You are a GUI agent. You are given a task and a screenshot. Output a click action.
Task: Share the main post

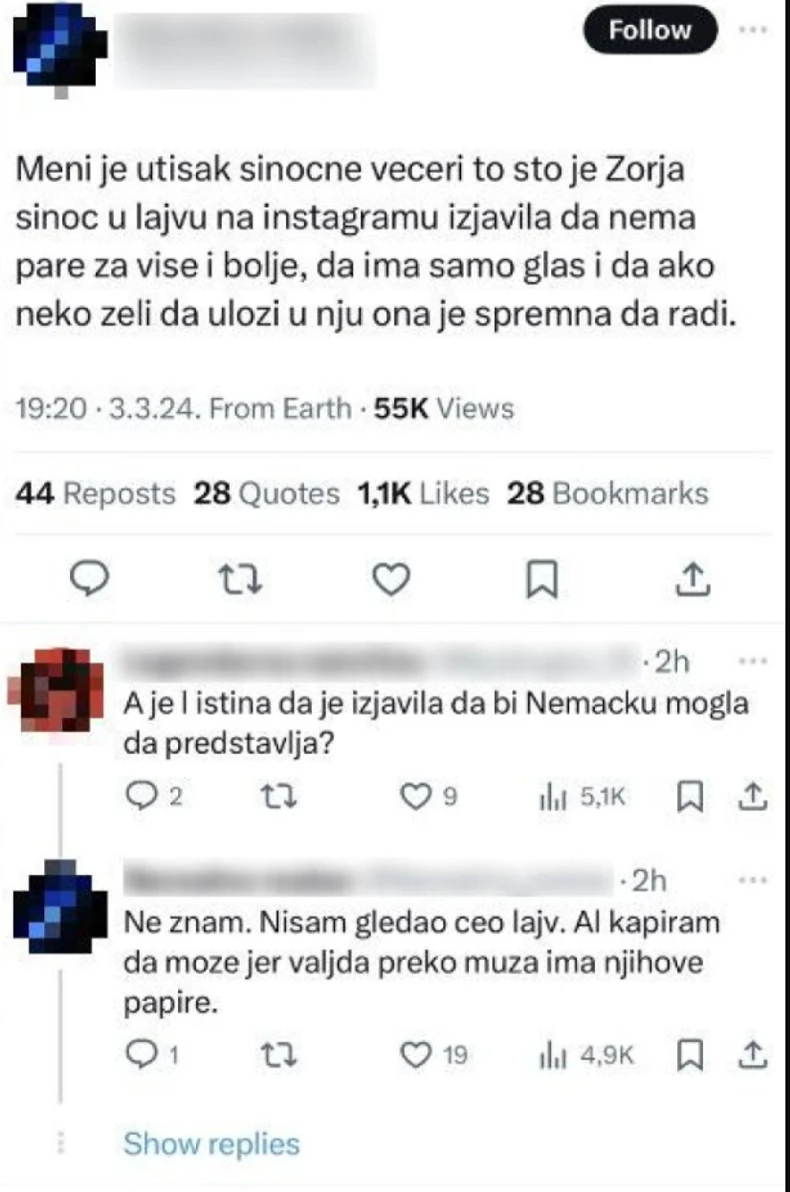[x=695, y=579]
